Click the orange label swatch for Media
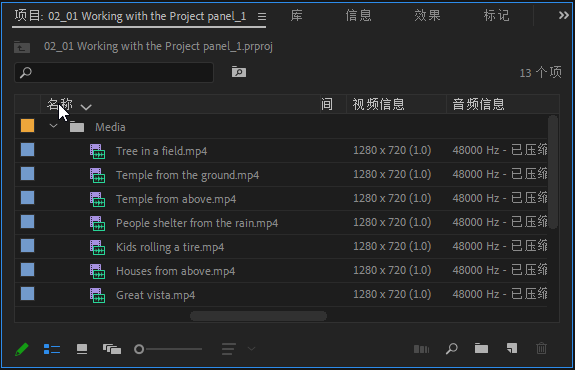Viewport: 575px width, 370px height. 28,125
